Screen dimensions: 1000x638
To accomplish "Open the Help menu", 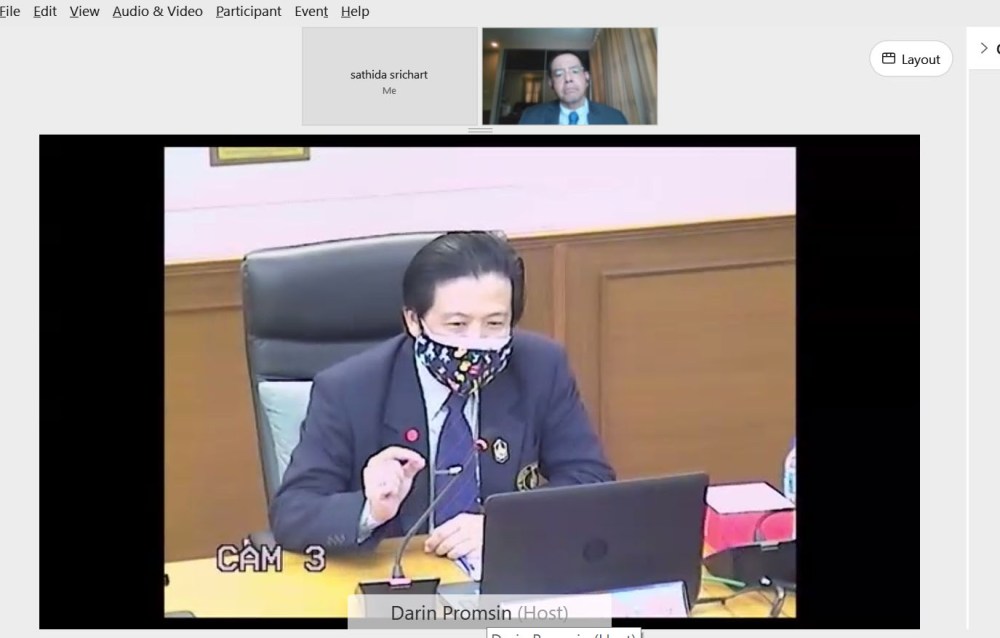I will (x=355, y=11).
